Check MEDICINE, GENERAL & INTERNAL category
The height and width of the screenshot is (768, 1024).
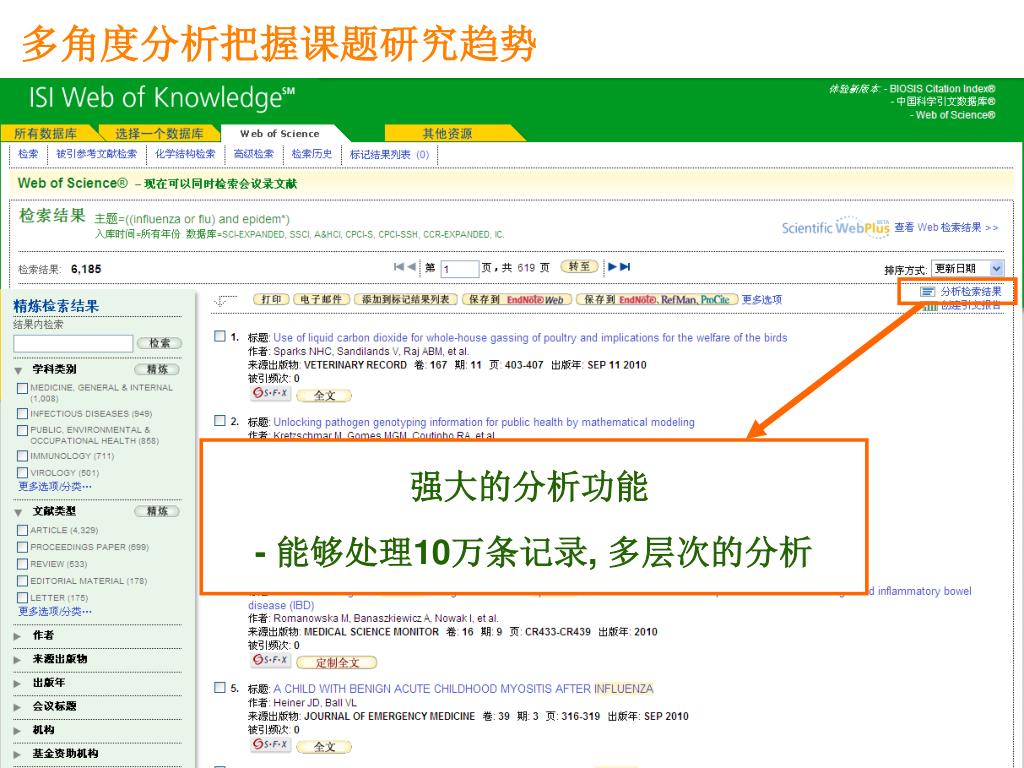tap(22, 389)
